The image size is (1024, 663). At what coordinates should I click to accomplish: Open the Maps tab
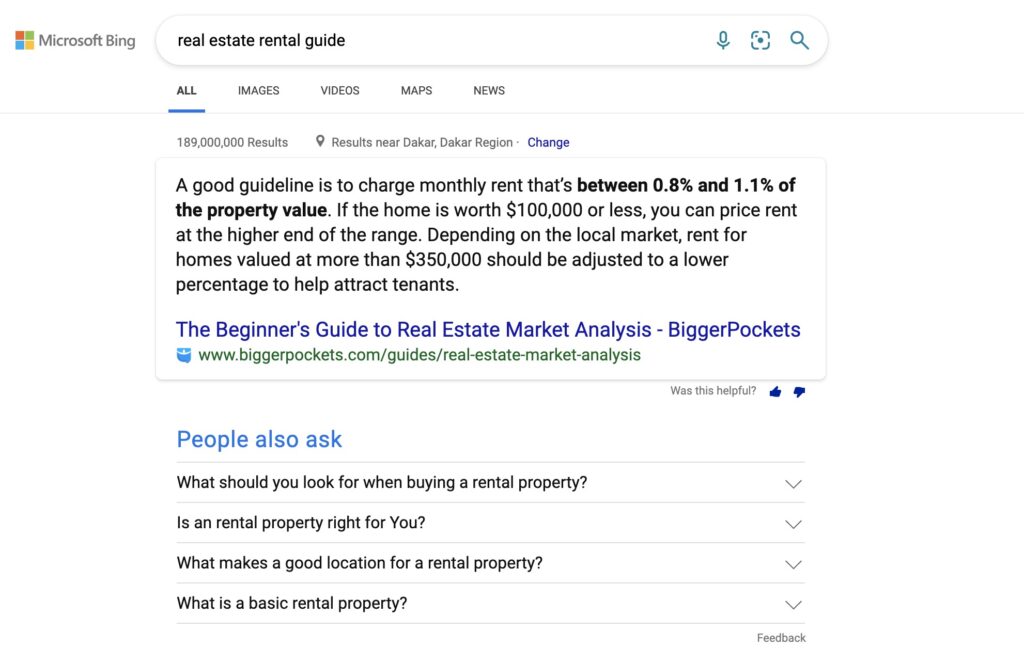coord(417,91)
